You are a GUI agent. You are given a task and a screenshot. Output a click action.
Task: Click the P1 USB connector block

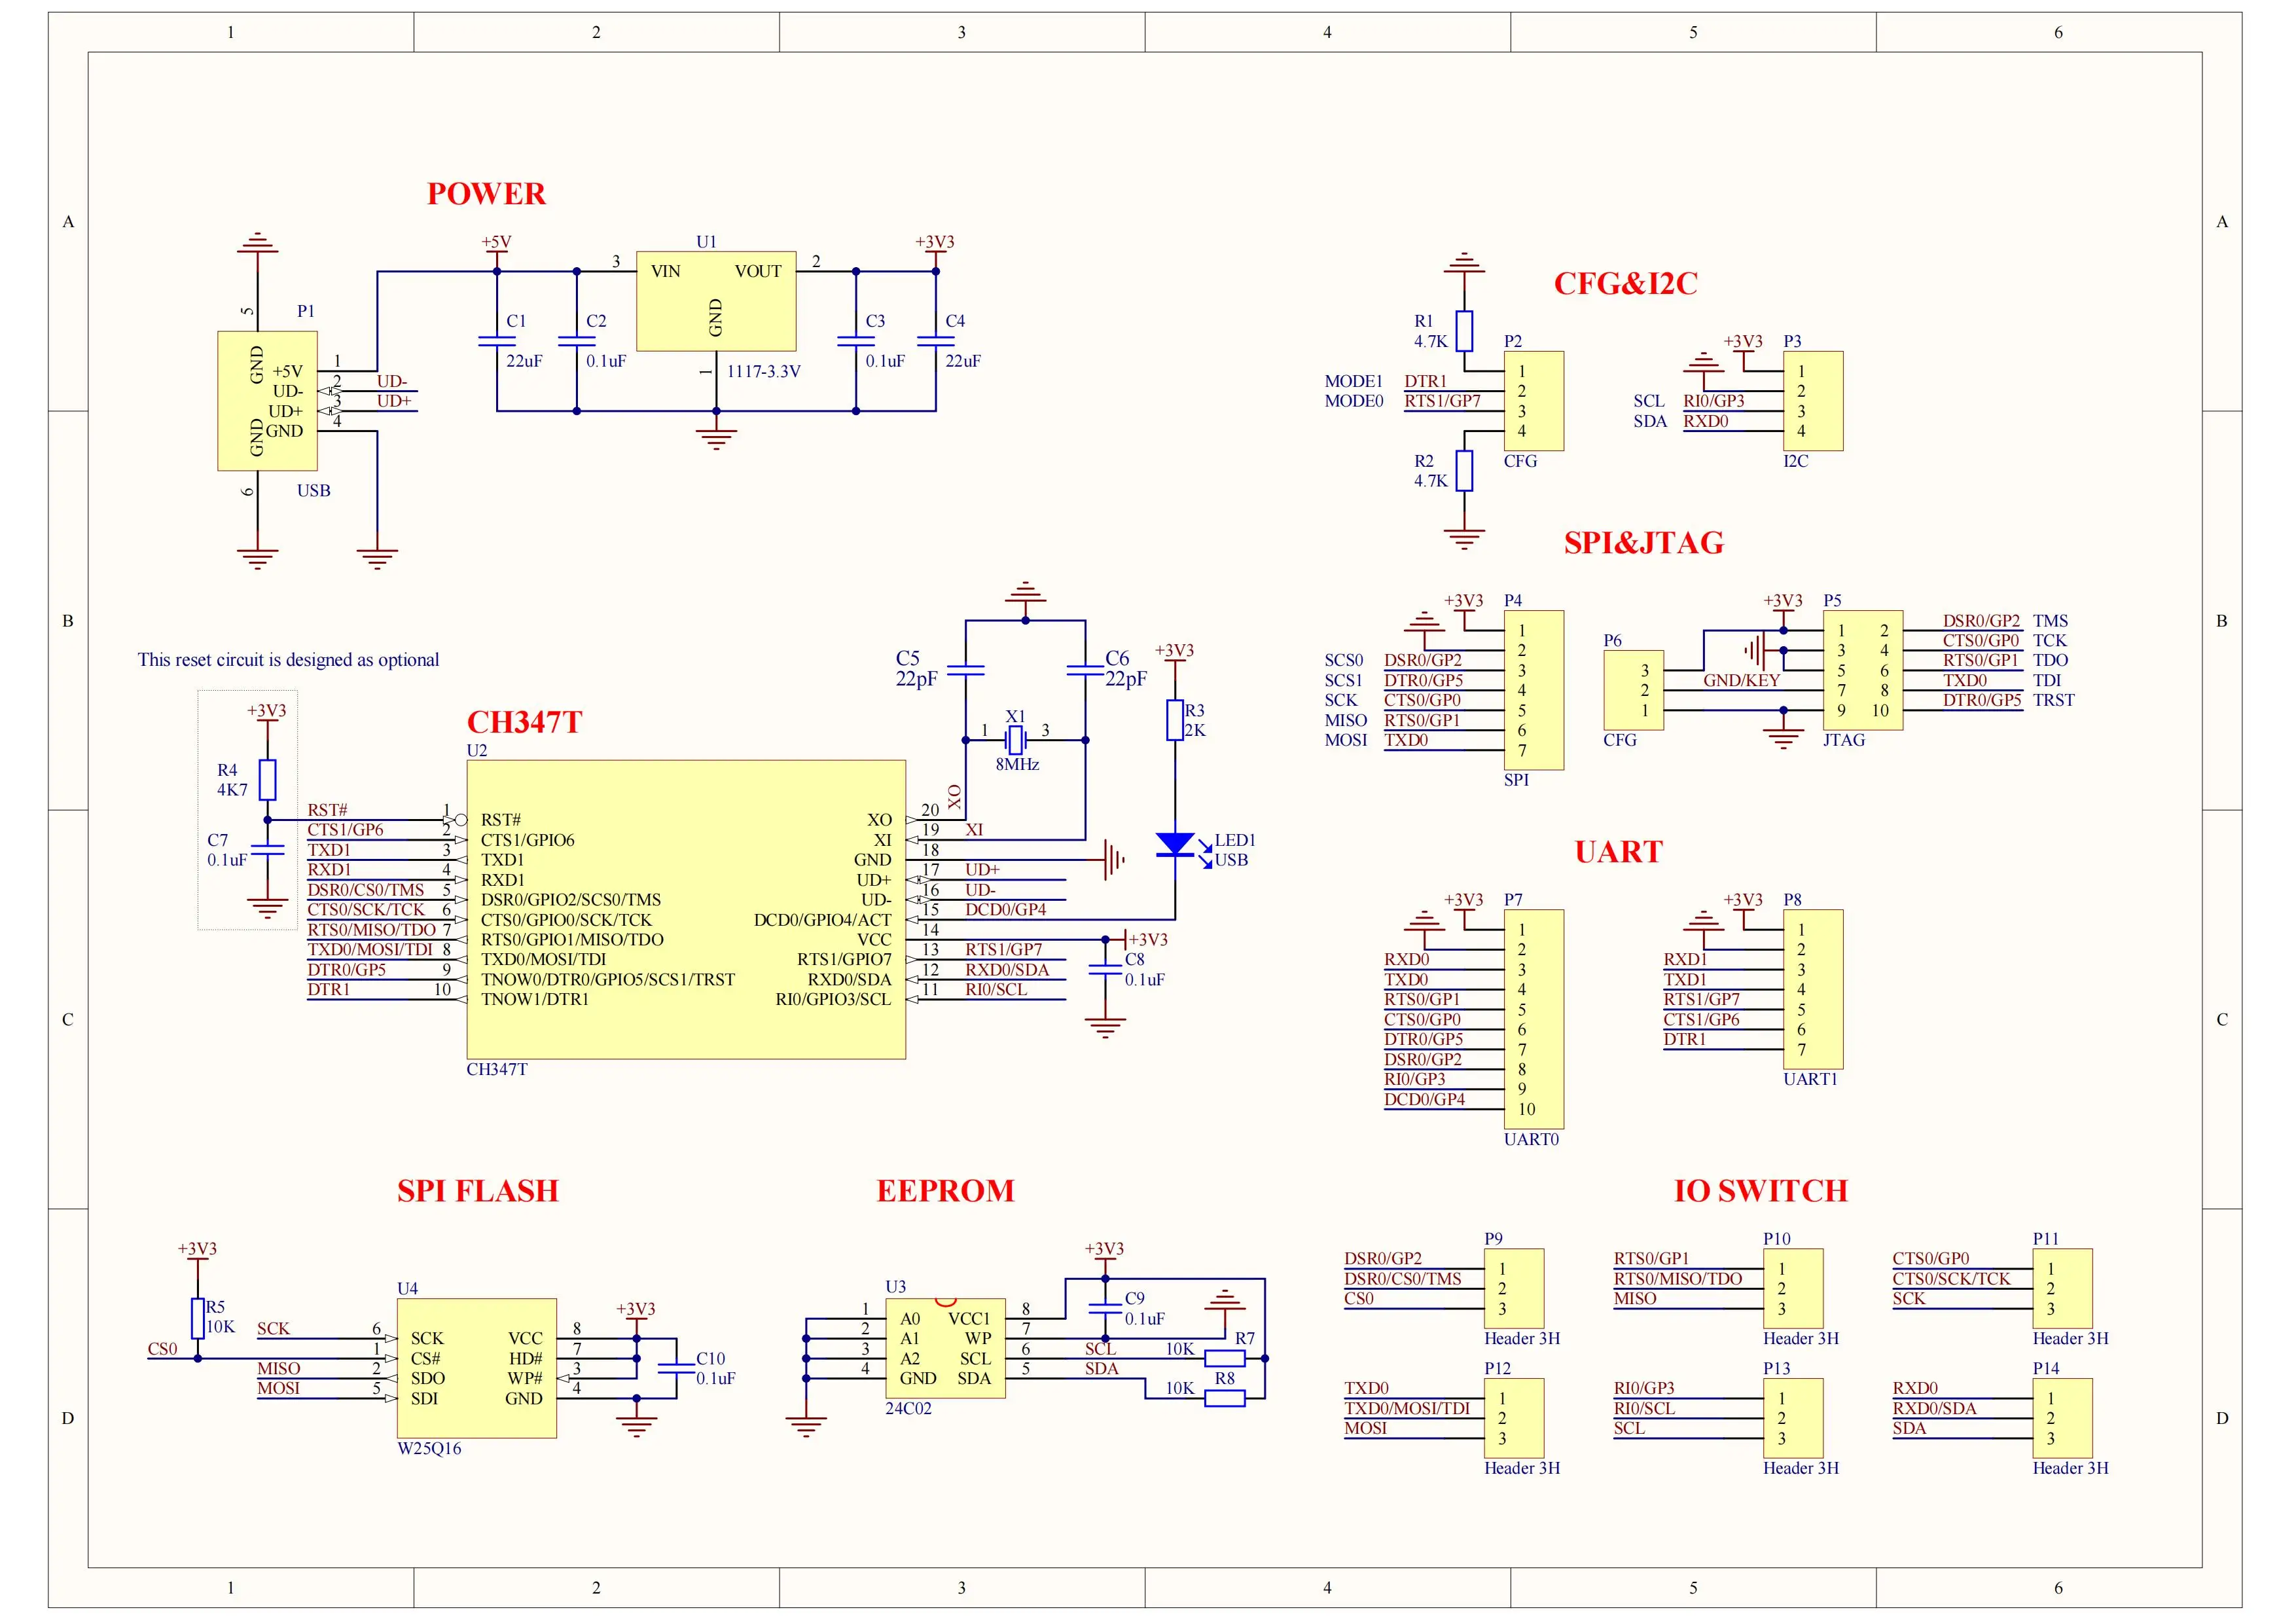[267, 401]
